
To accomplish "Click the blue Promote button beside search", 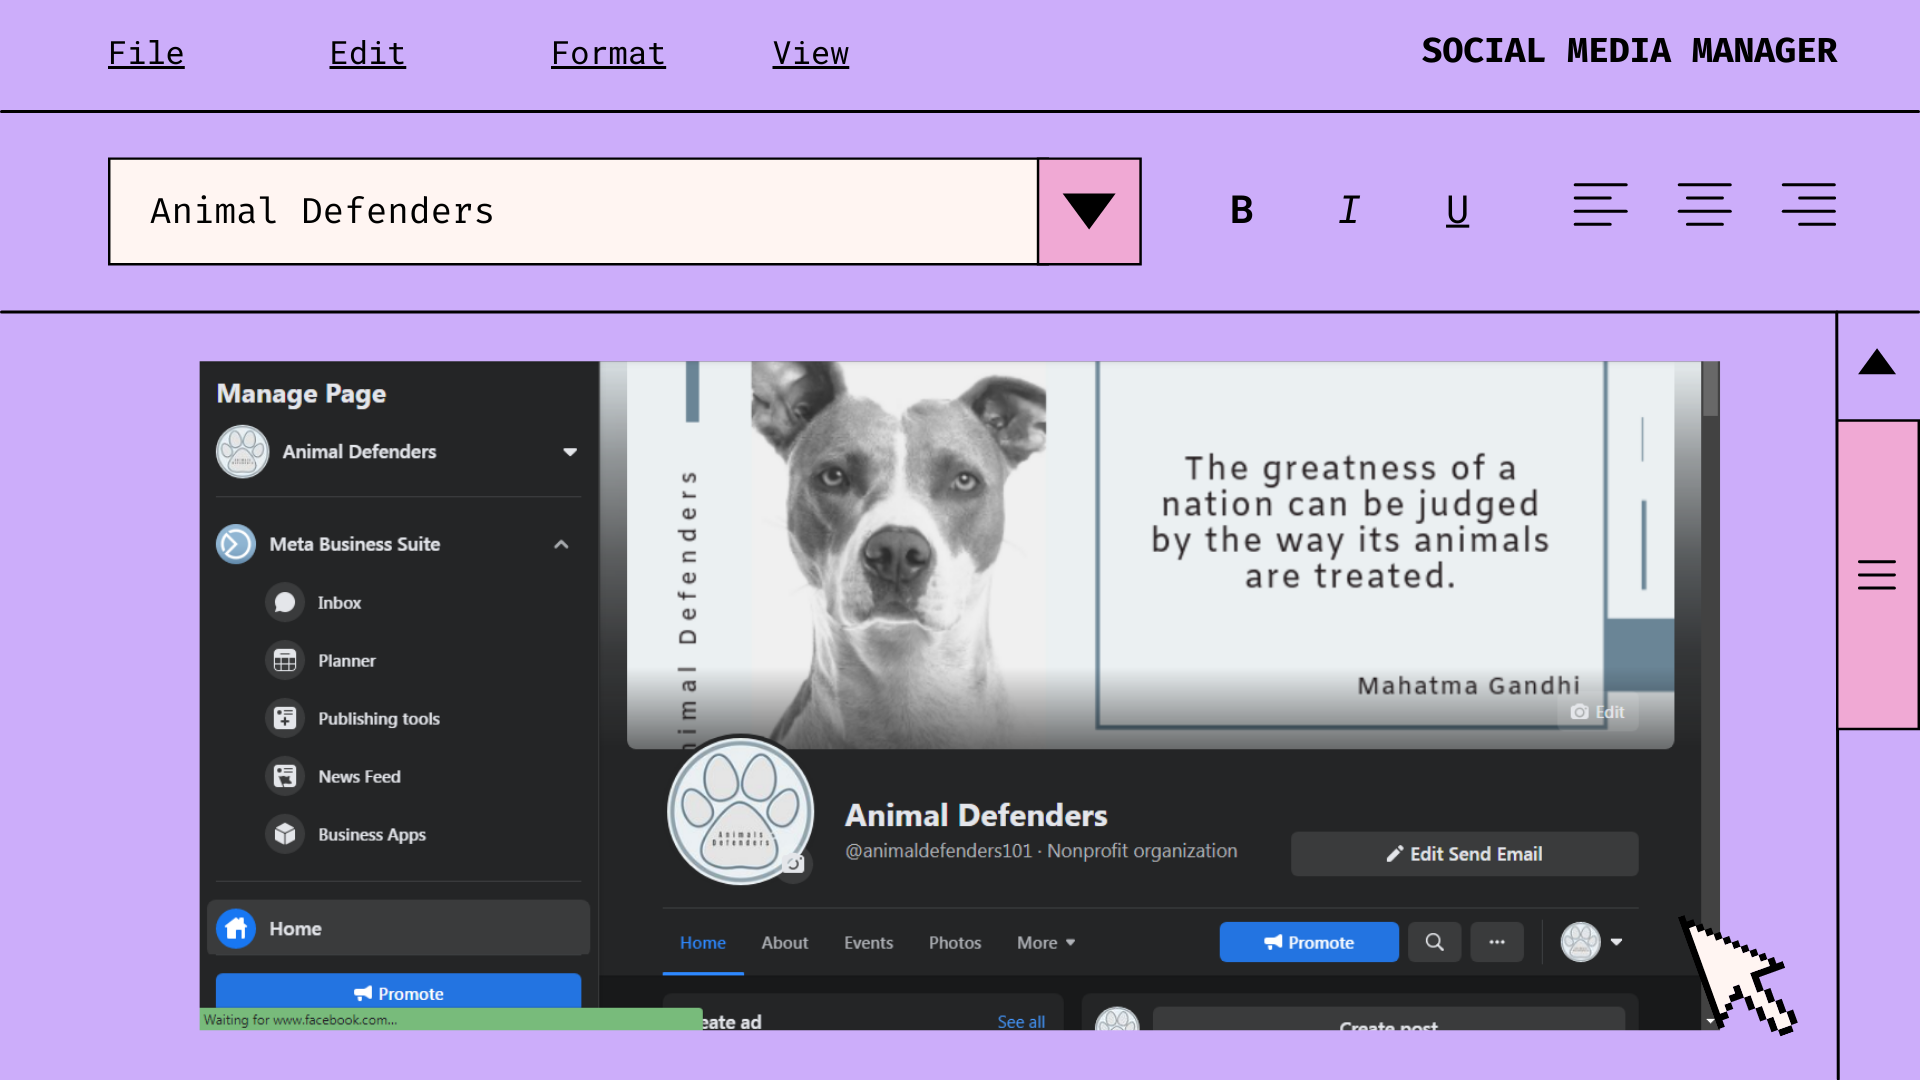I will point(1309,942).
